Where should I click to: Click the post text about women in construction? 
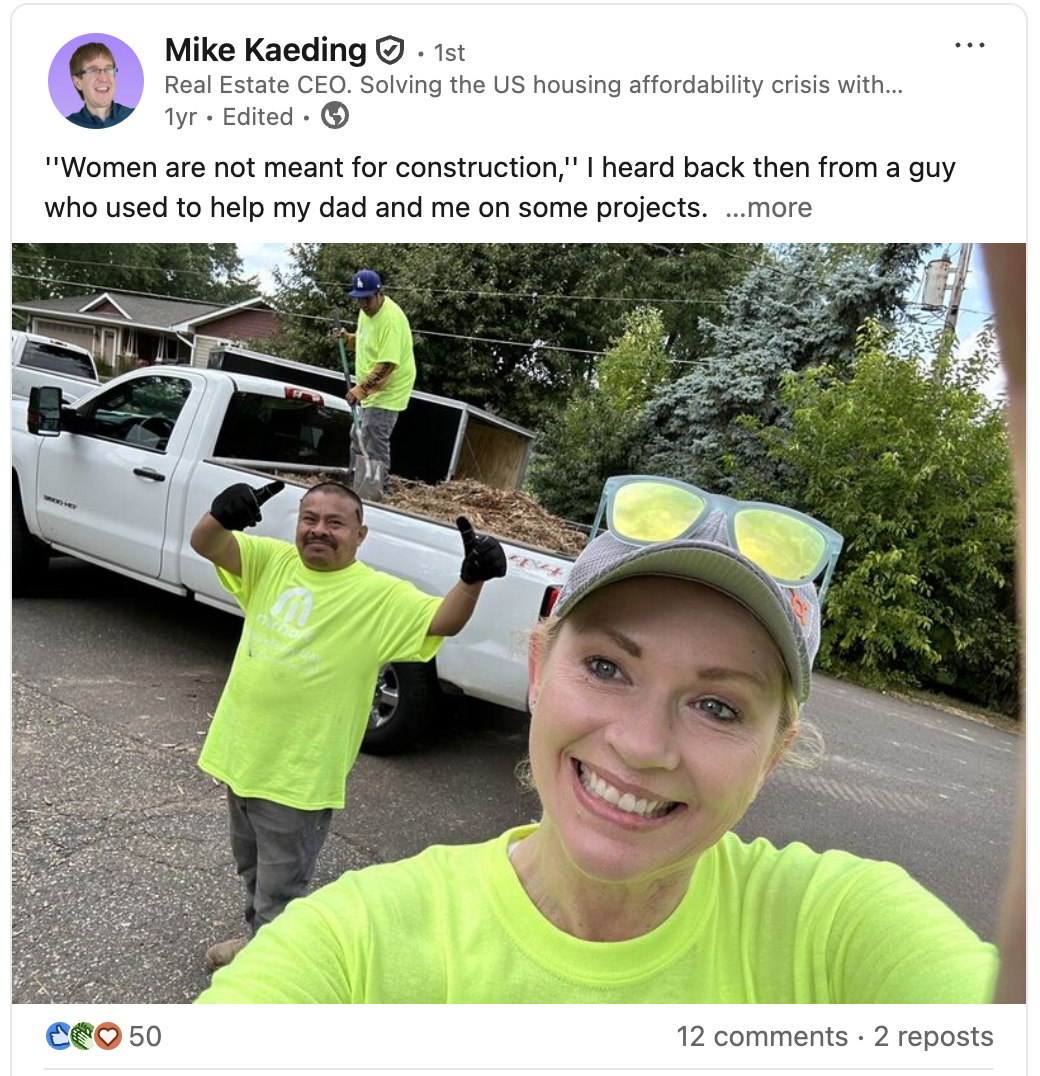(x=499, y=187)
